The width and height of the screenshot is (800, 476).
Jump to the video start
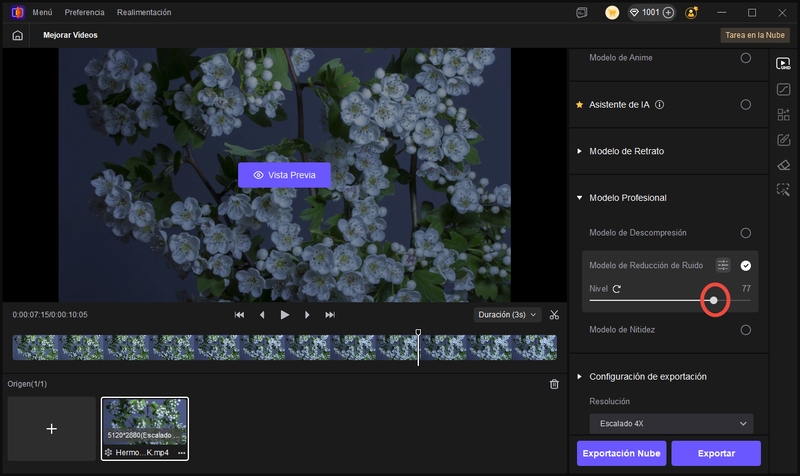click(x=239, y=315)
